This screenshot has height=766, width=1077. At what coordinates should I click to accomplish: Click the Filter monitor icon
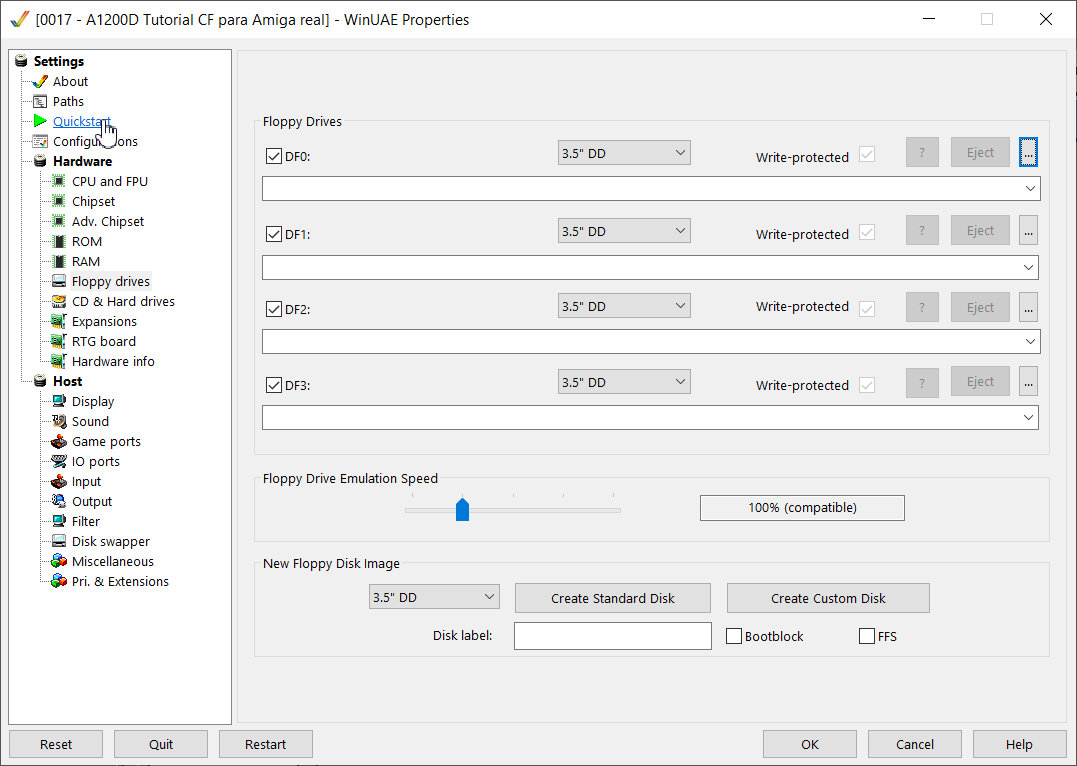pos(59,521)
